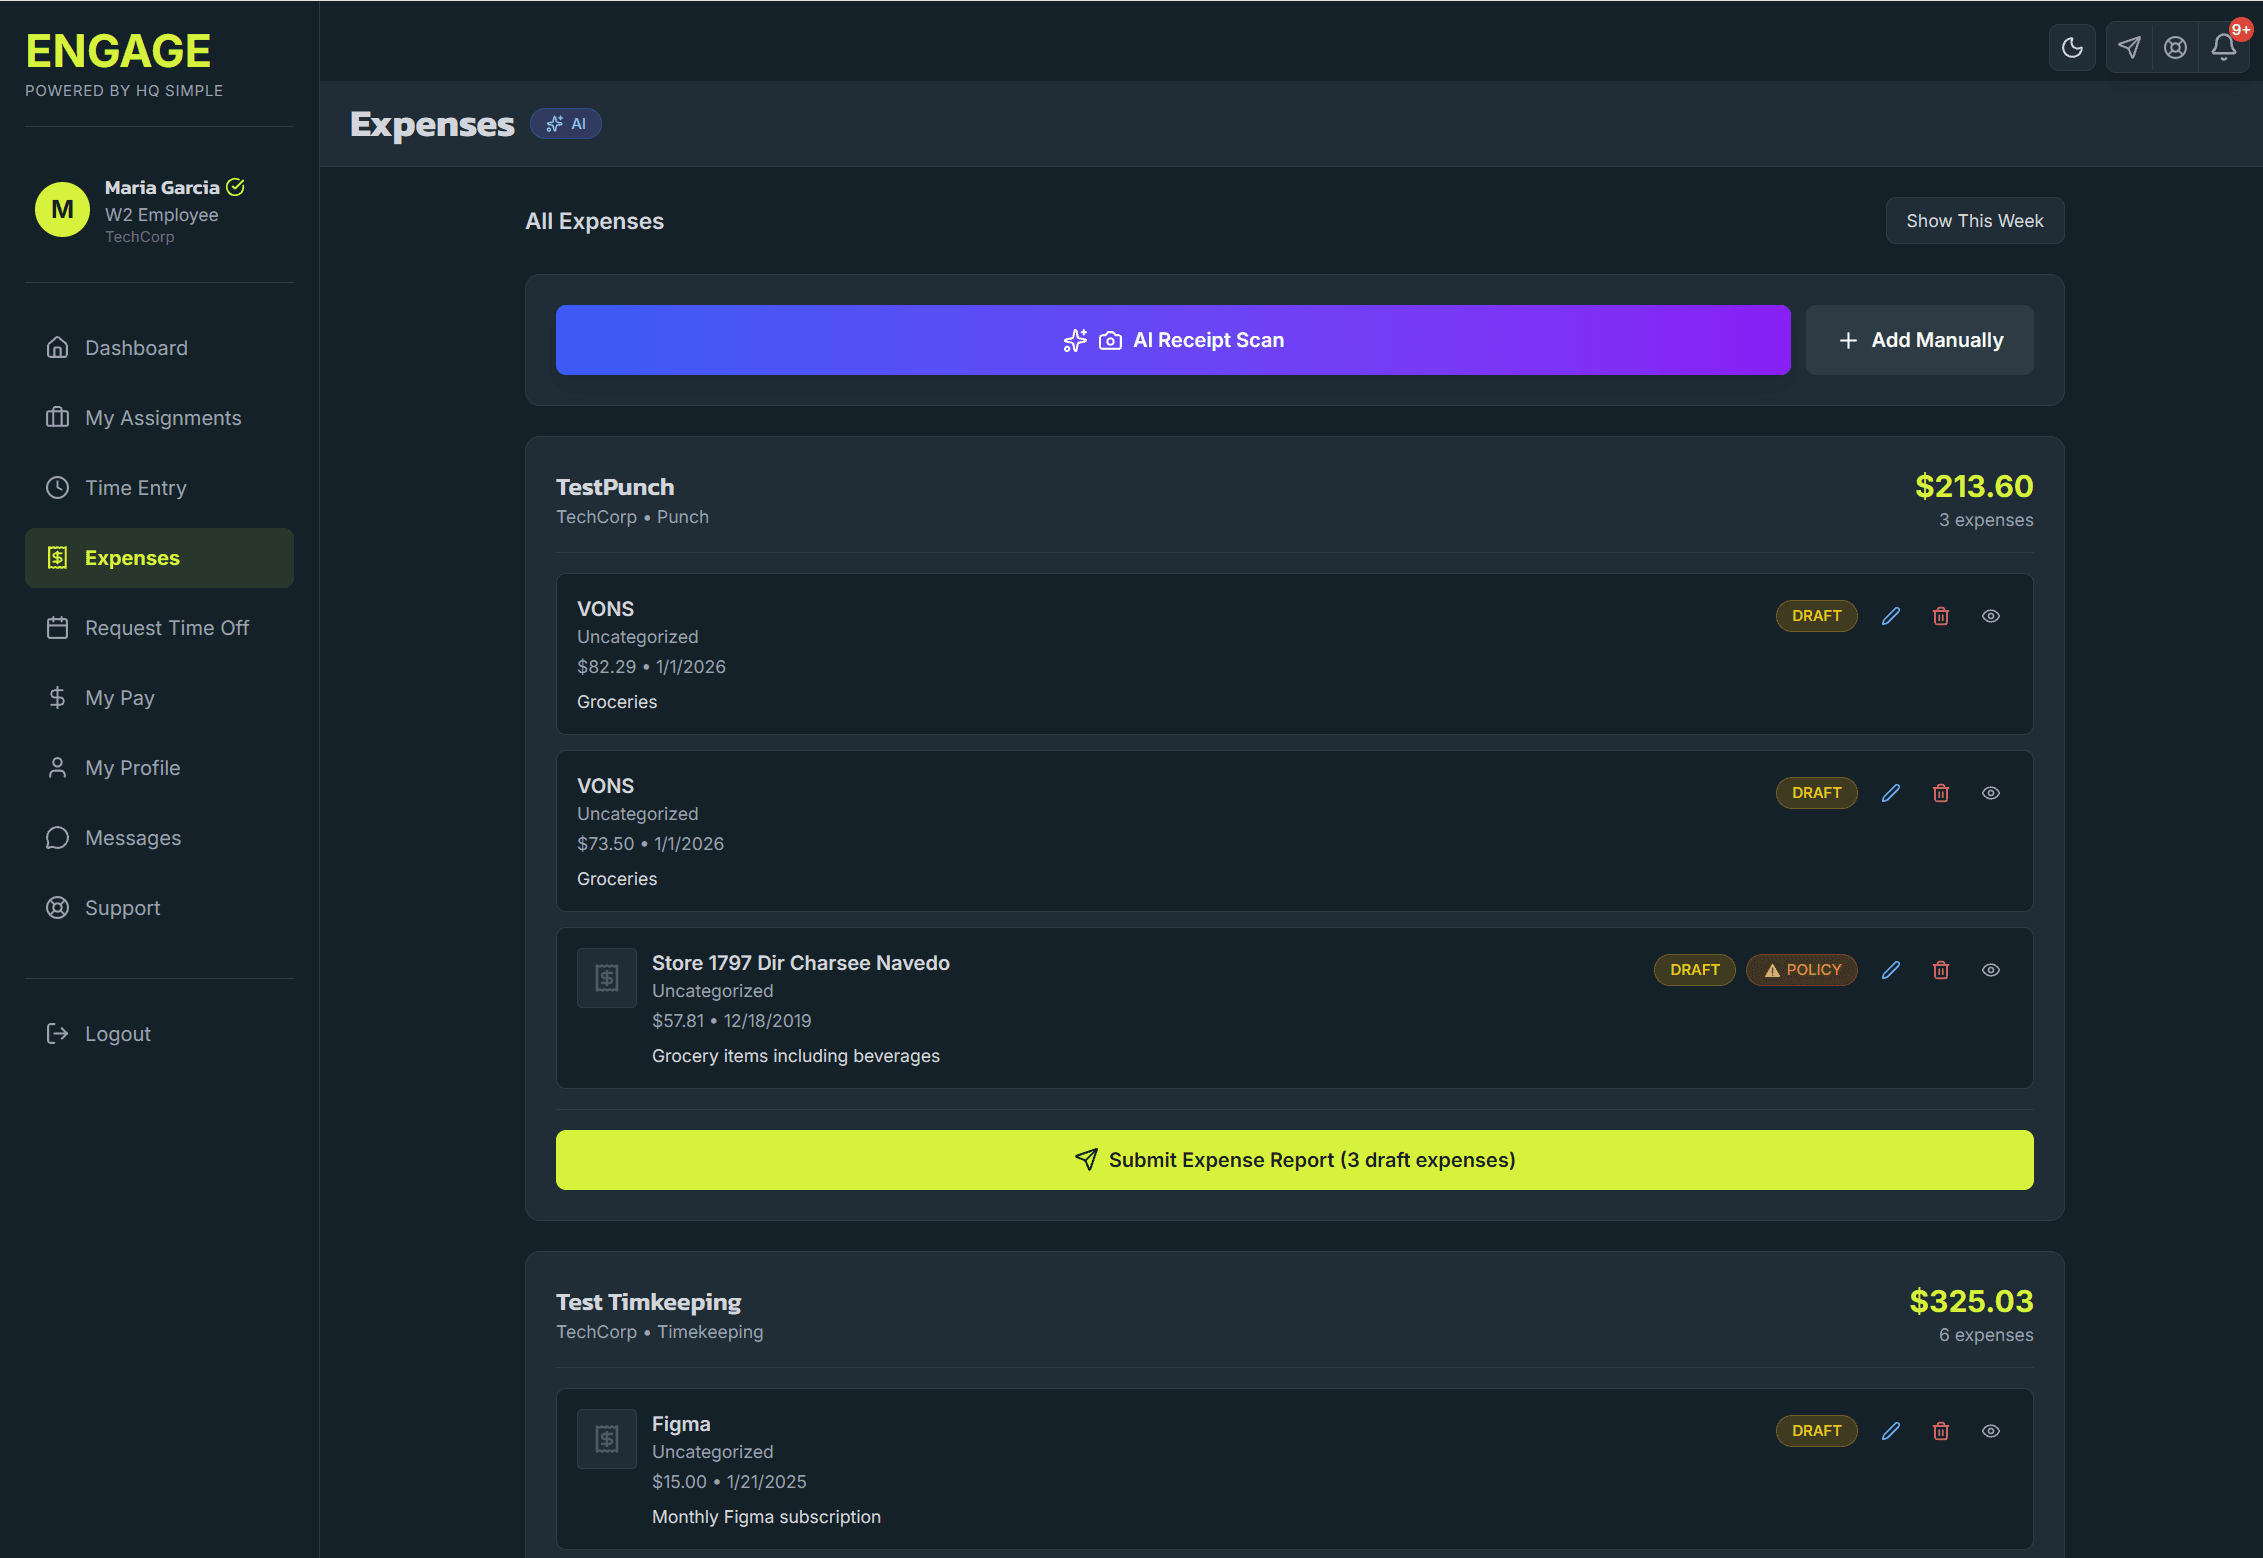The width and height of the screenshot is (2263, 1558).
Task: Click the $325.03 total amount
Action: click(x=1971, y=1301)
